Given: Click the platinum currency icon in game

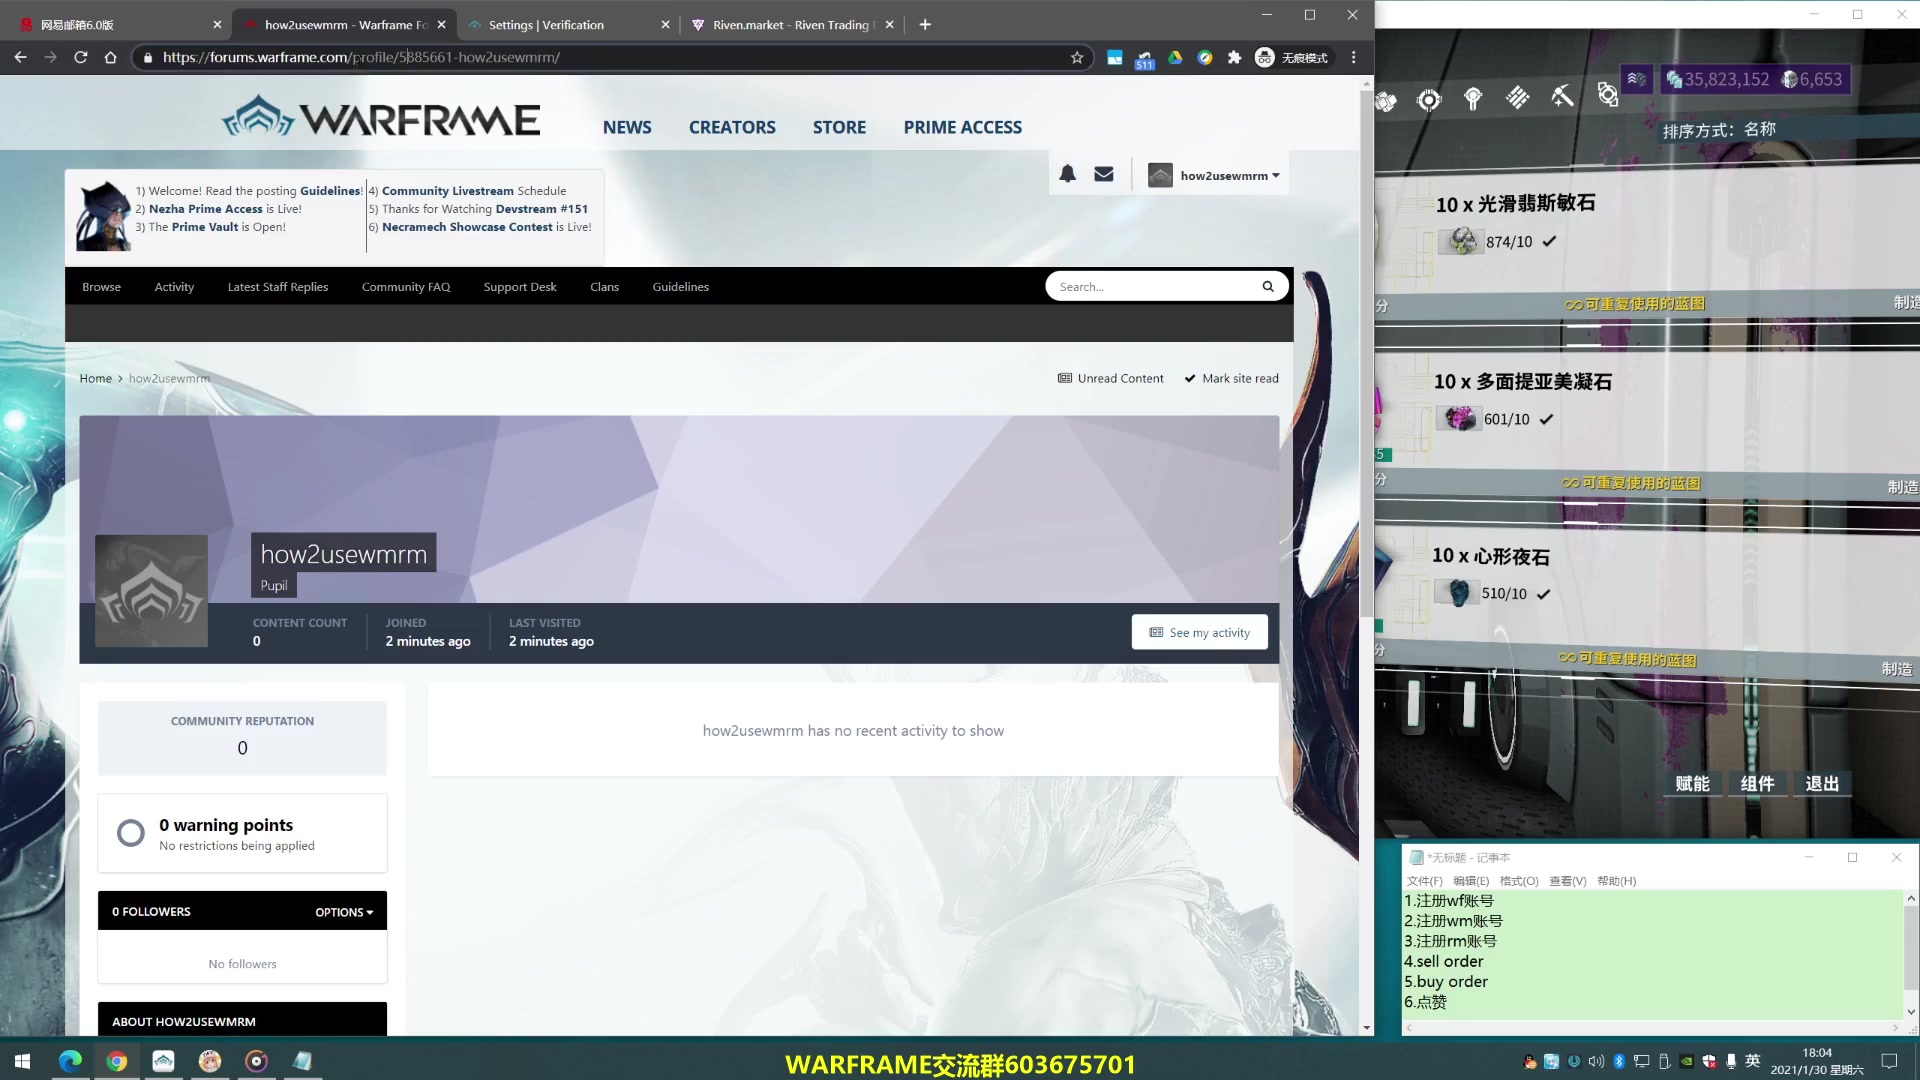Looking at the screenshot, I should point(1790,79).
